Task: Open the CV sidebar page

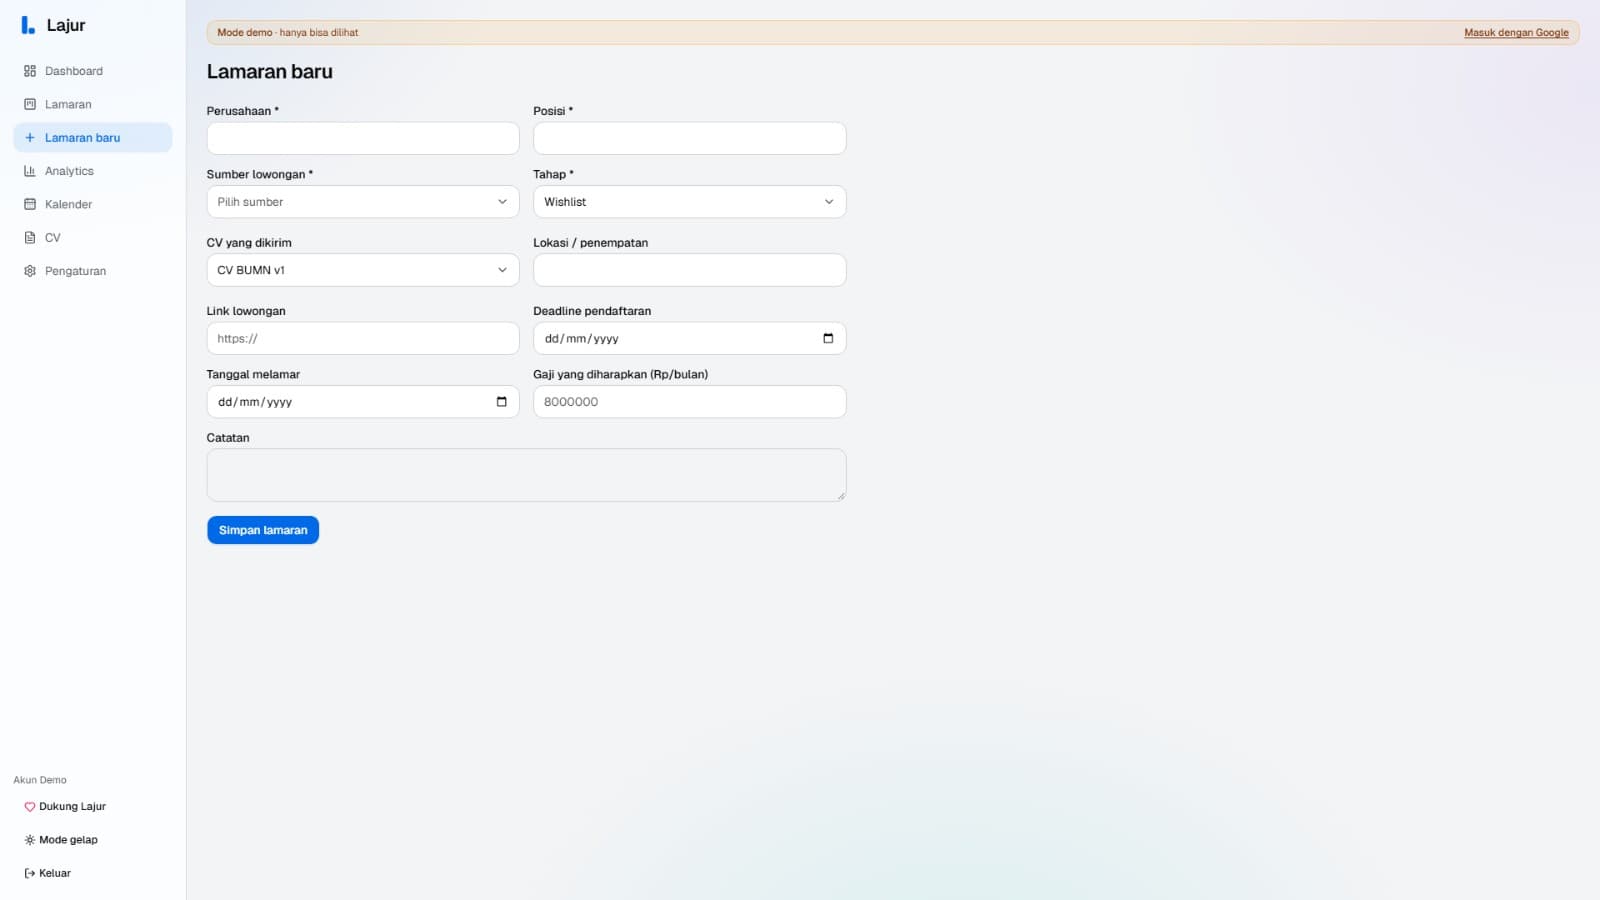Action: click(93, 238)
